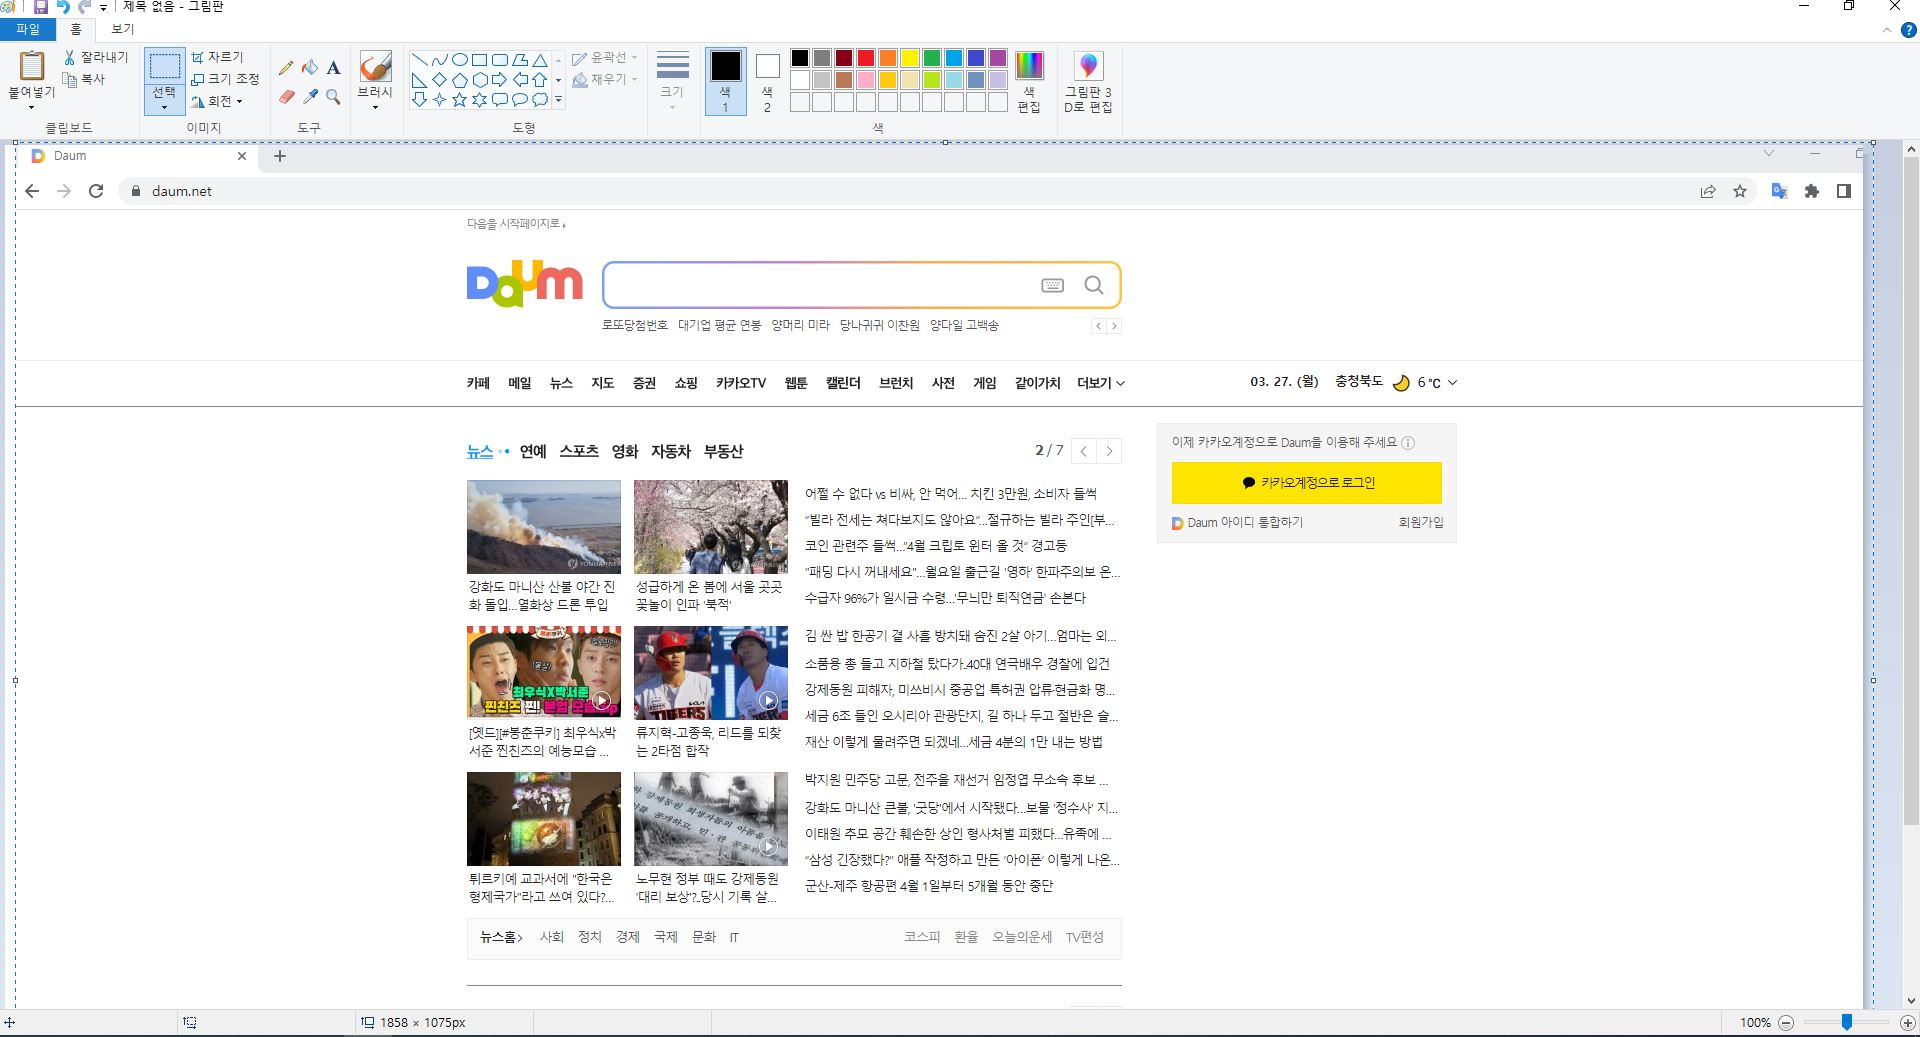Select the Magnifier tool

tap(334, 97)
